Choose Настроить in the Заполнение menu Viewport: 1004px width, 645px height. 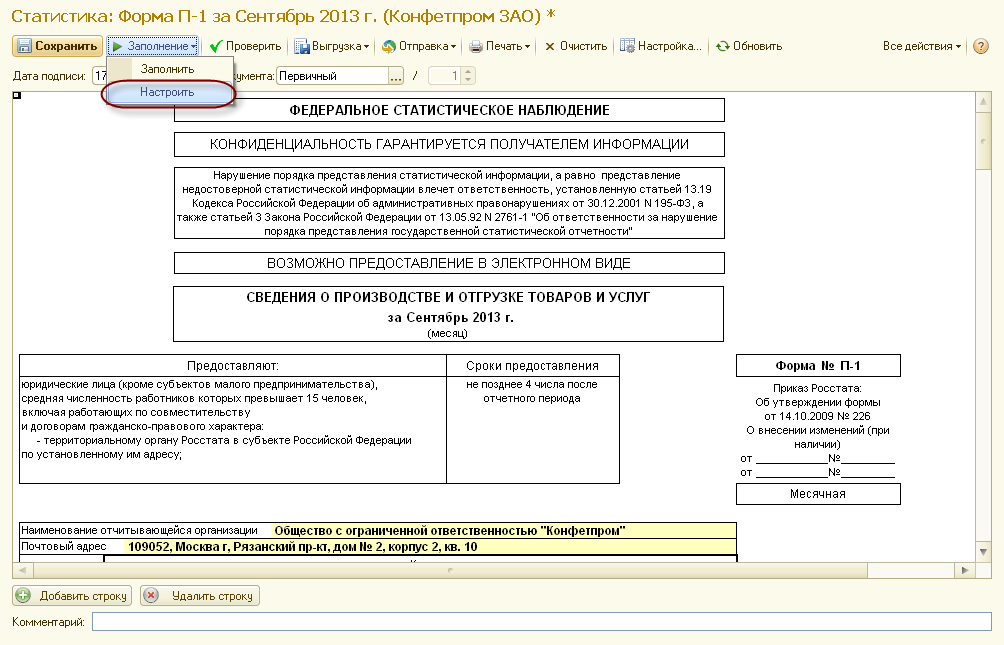(x=167, y=92)
